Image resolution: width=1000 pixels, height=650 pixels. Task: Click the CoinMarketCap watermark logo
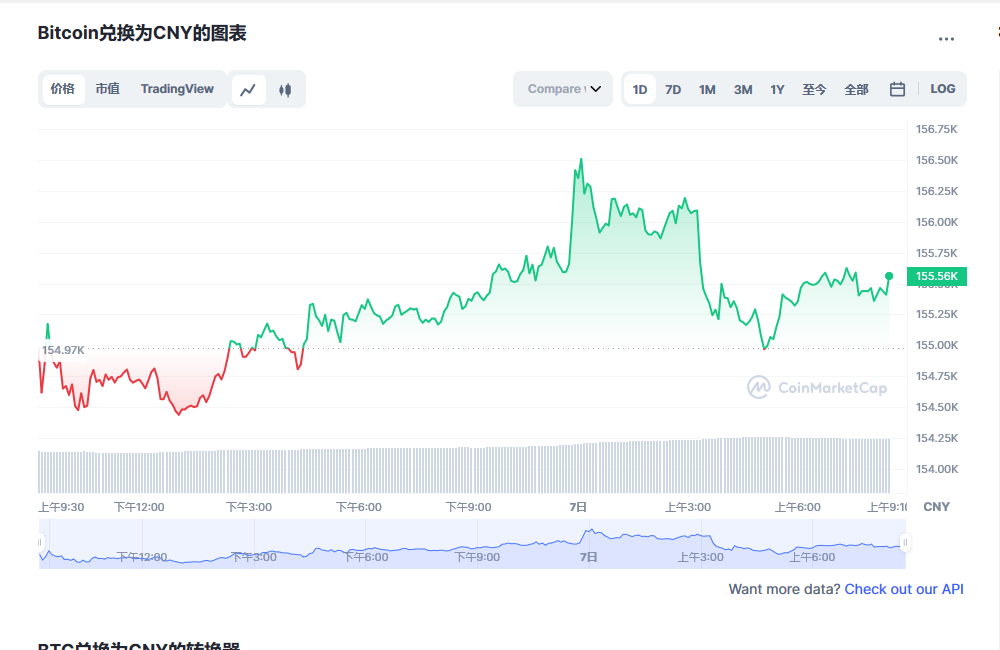(x=817, y=387)
